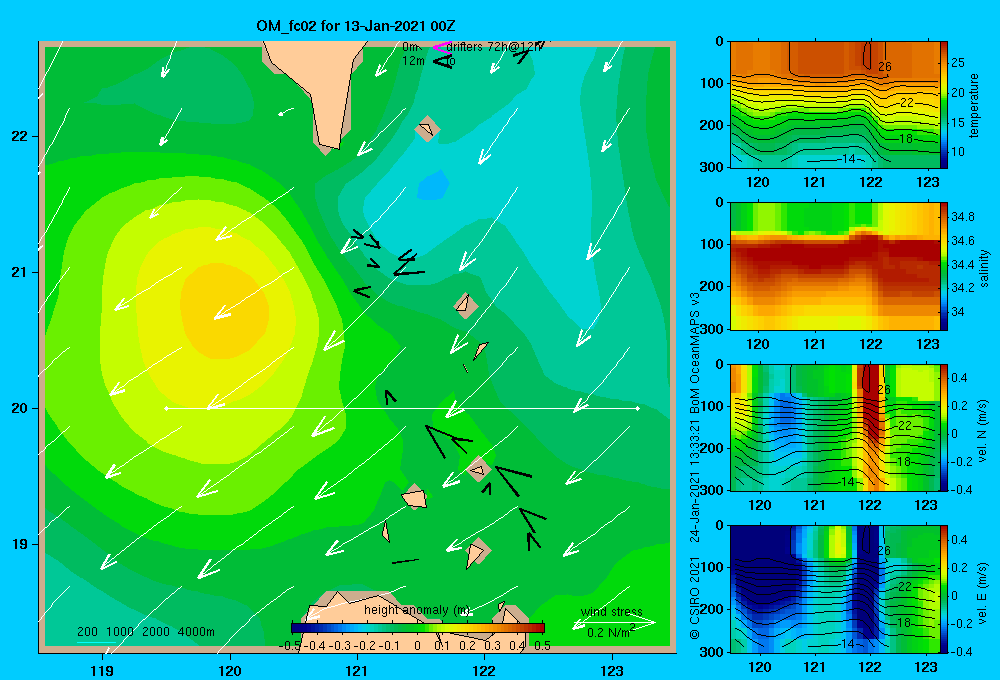Click the '0.2 N/m' wind stress value

pyautogui.click(x=608, y=632)
